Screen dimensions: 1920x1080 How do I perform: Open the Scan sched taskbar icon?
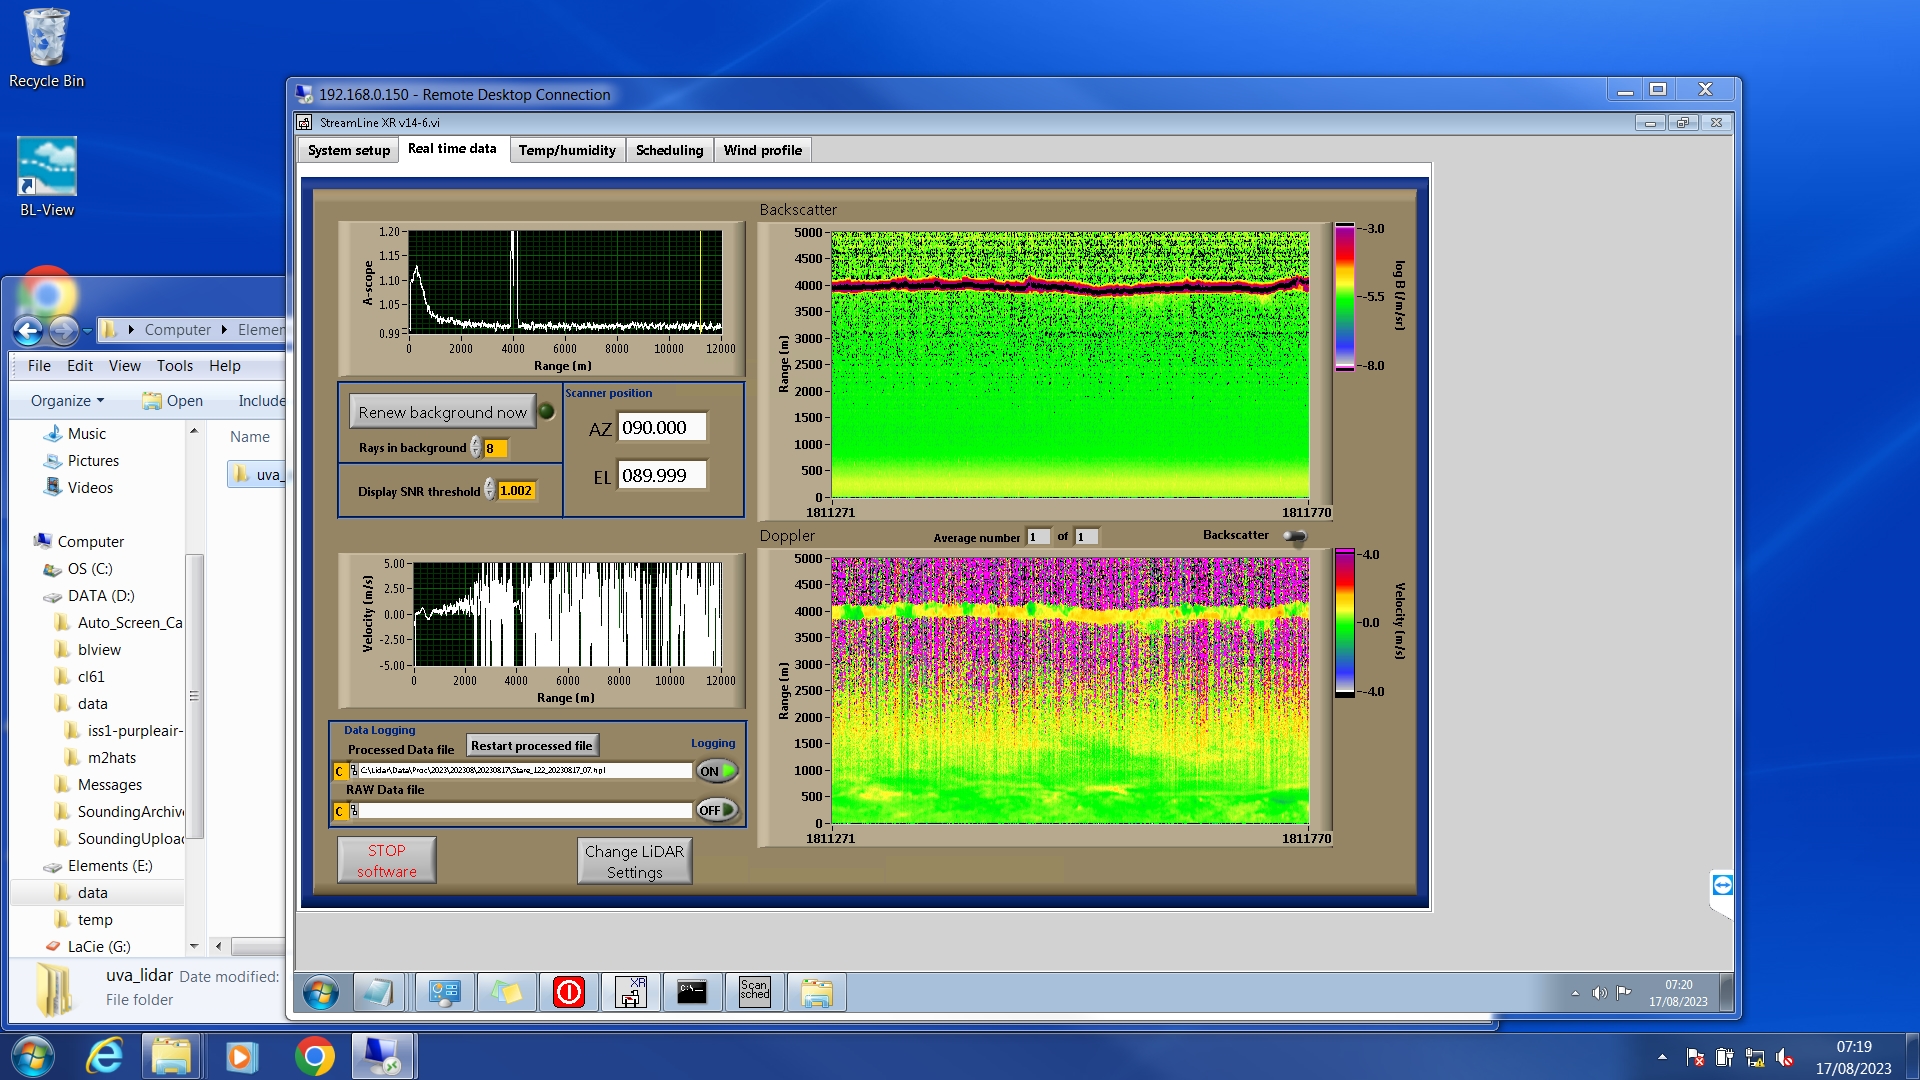pyautogui.click(x=755, y=992)
